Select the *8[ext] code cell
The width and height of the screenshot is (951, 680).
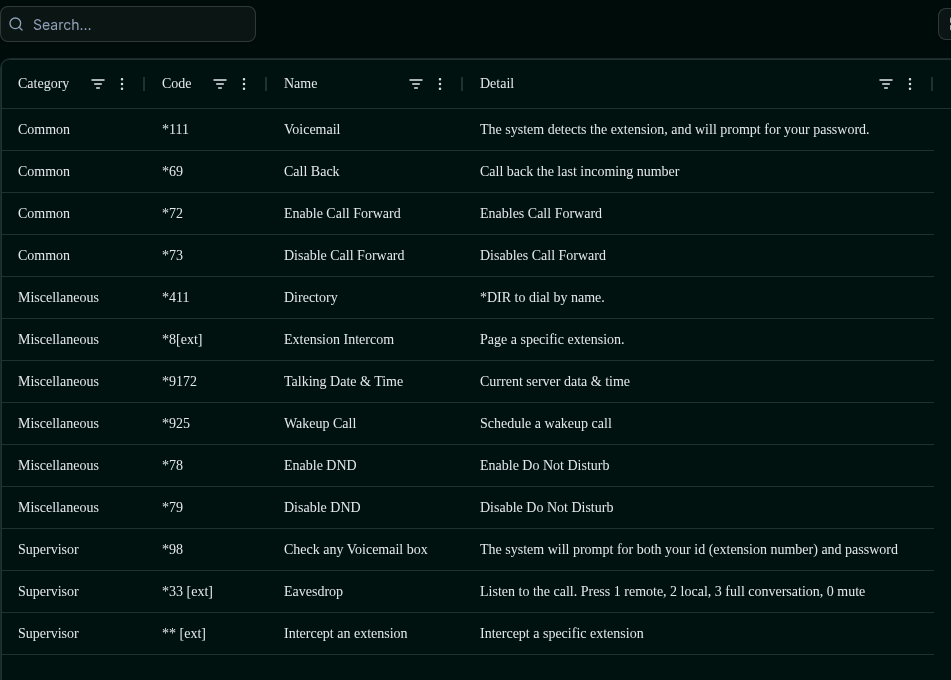(182, 339)
